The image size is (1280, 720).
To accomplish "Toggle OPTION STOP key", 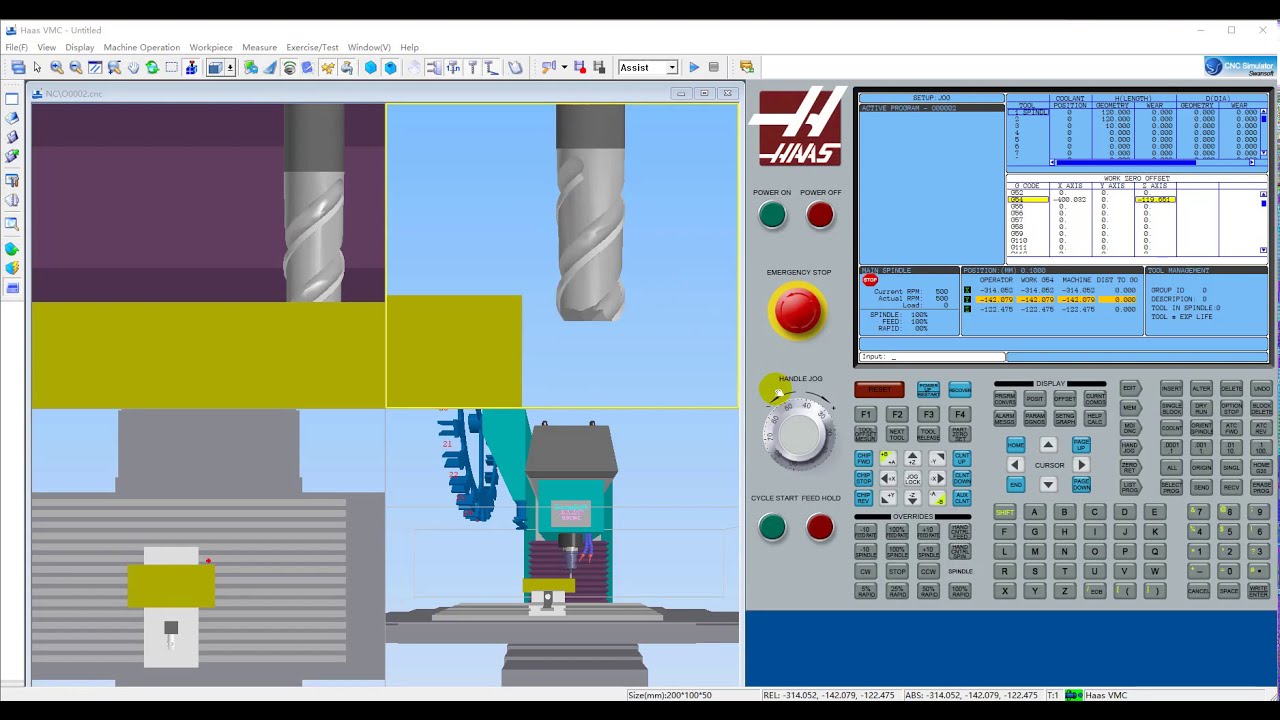I will tap(1231, 408).
